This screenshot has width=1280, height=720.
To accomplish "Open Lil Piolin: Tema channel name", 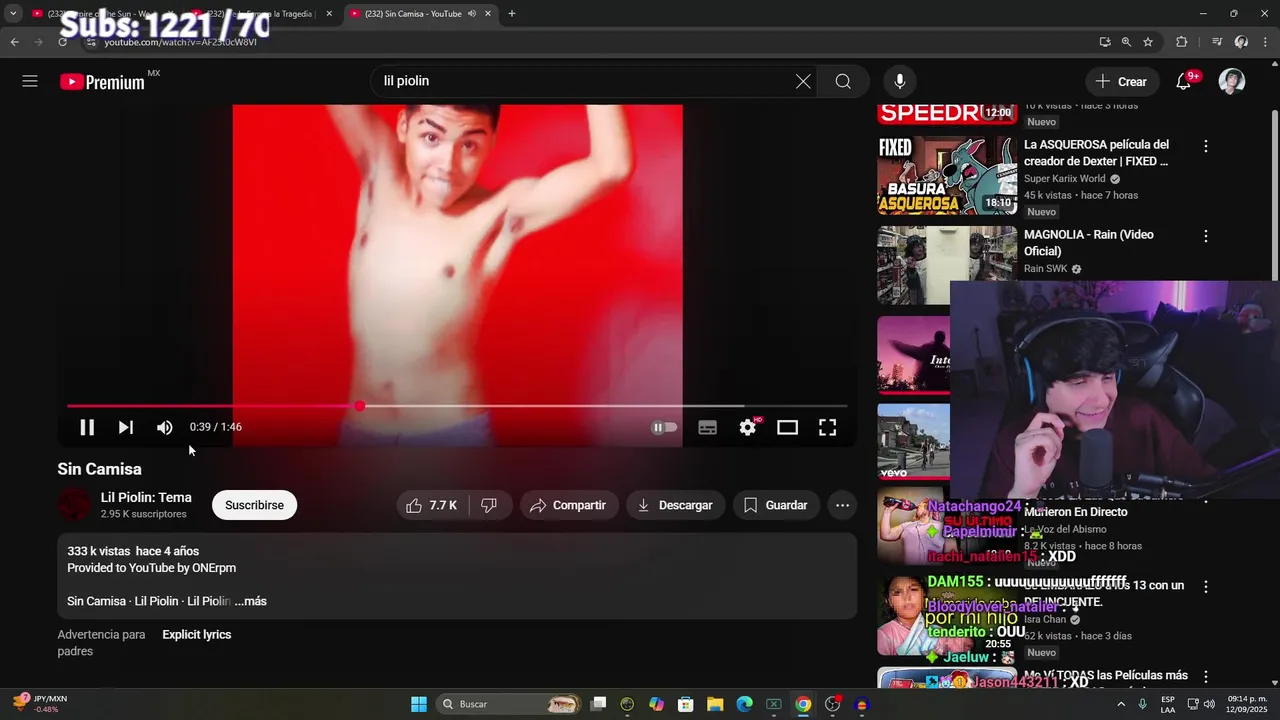I will 146,497.
